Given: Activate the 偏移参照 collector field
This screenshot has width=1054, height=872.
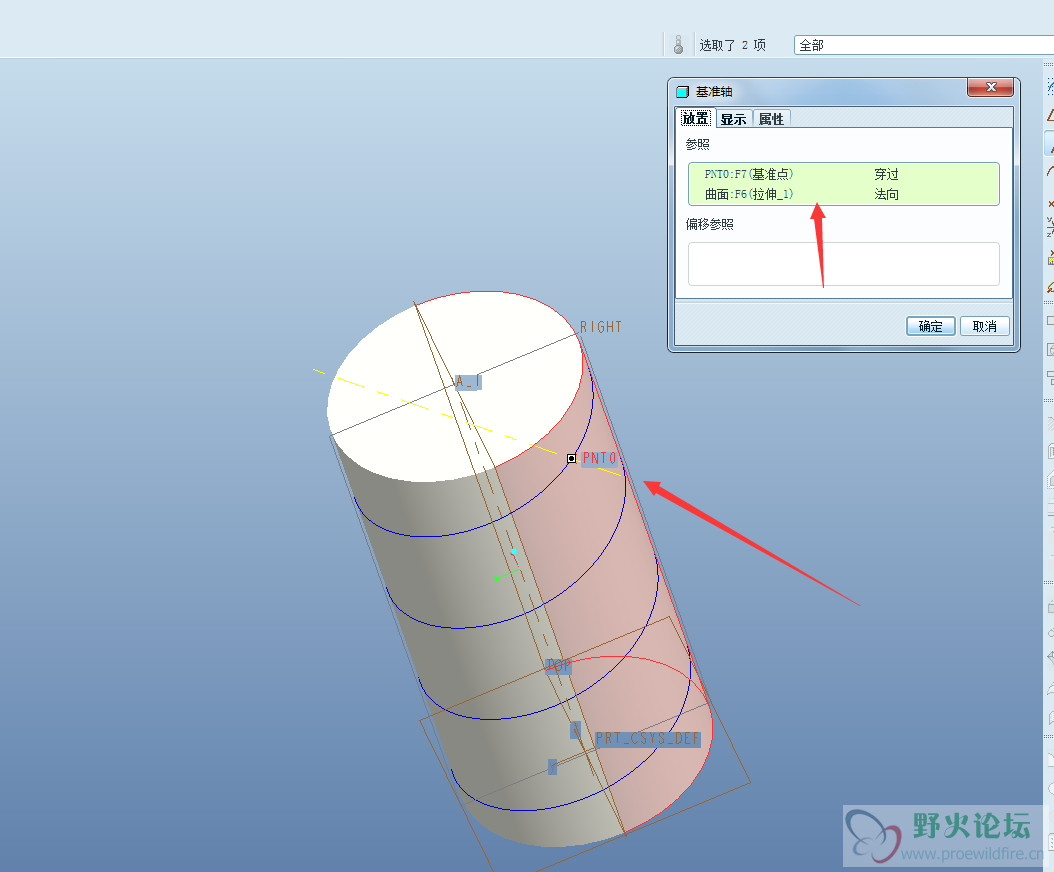Looking at the screenshot, I should pos(843,264).
